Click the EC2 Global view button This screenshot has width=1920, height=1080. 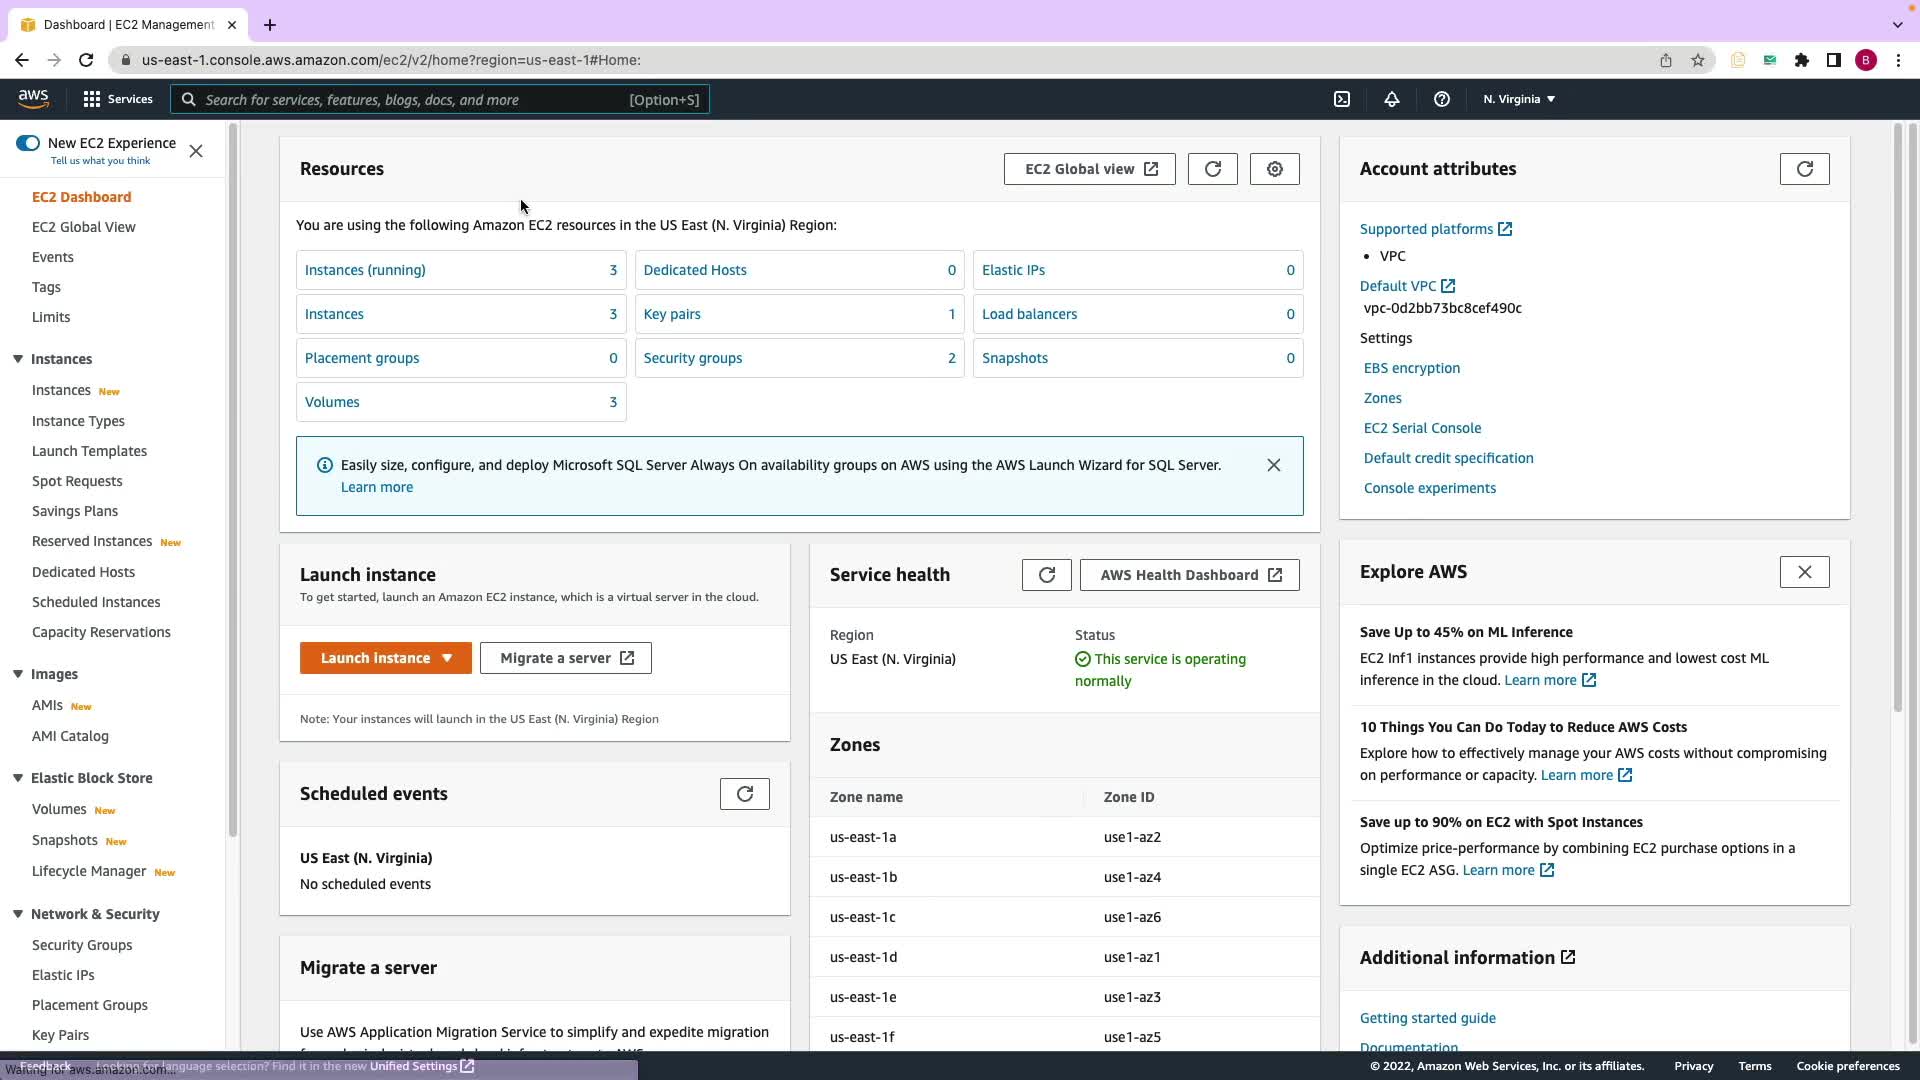[1089, 169]
